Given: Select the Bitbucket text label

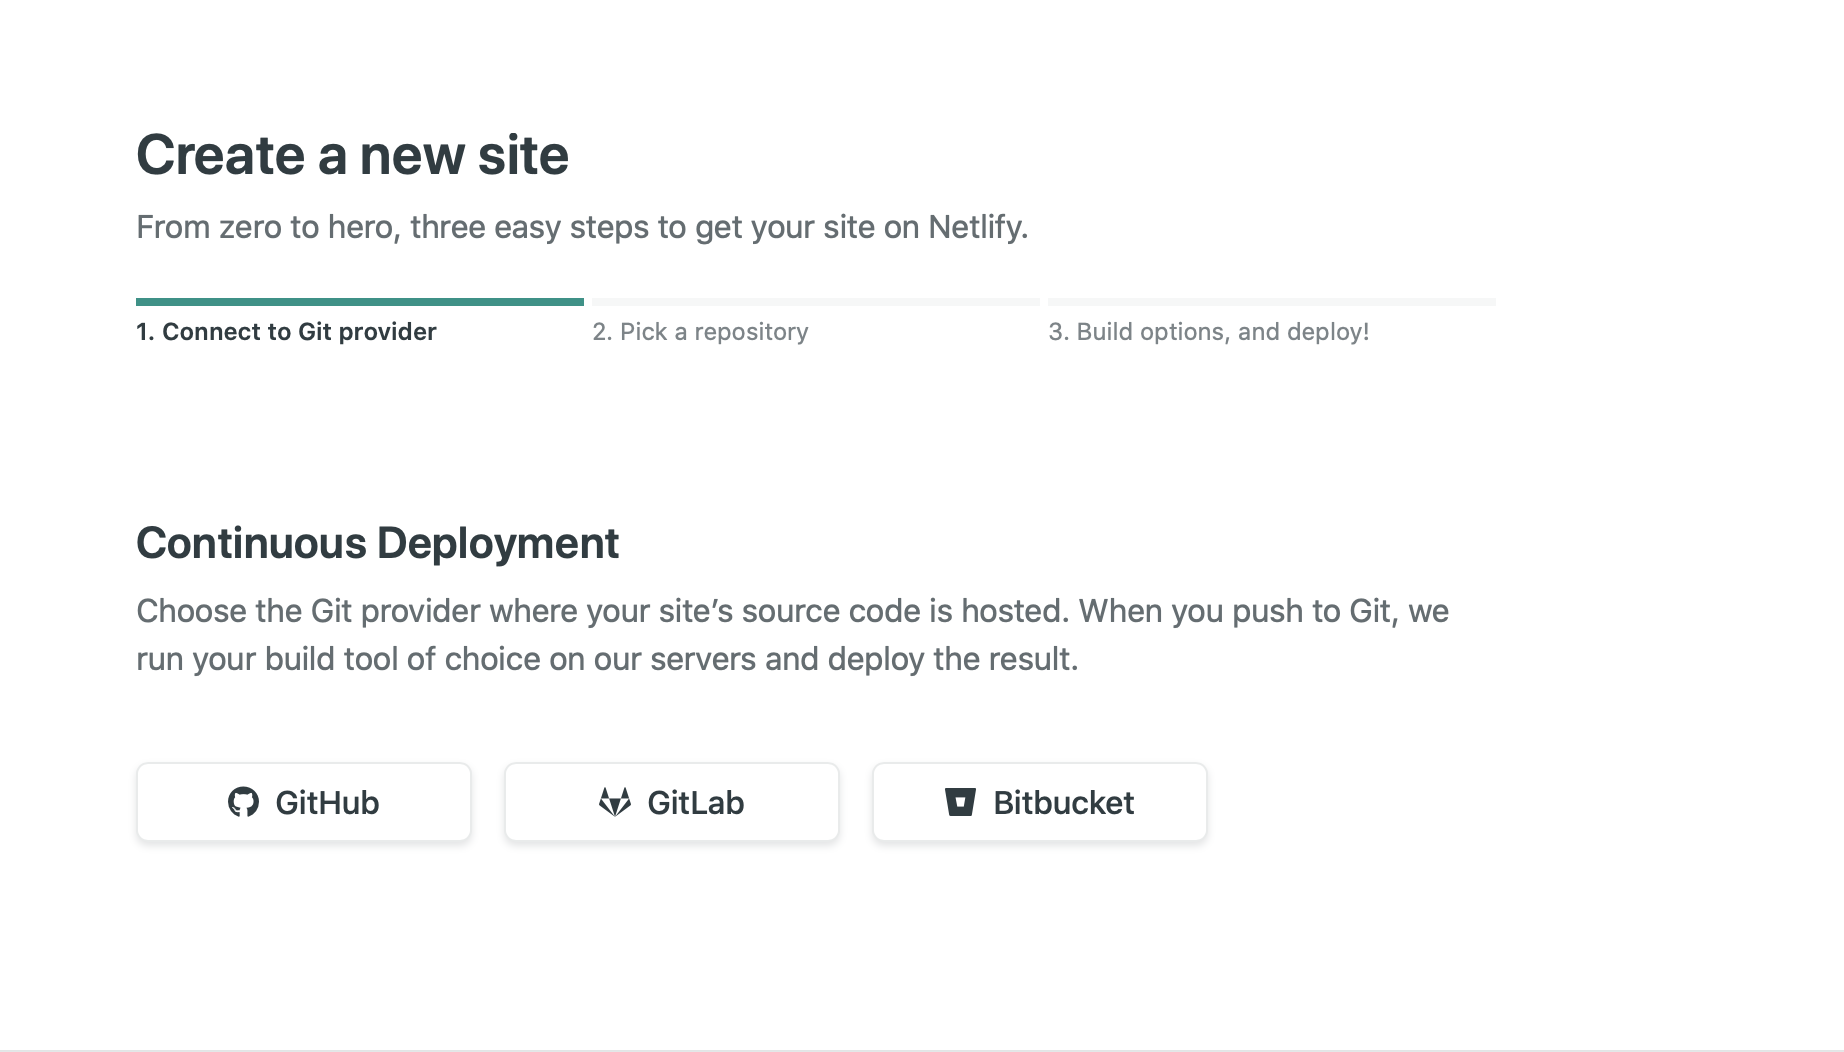Looking at the screenshot, I should pyautogui.click(x=1063, y=803).
